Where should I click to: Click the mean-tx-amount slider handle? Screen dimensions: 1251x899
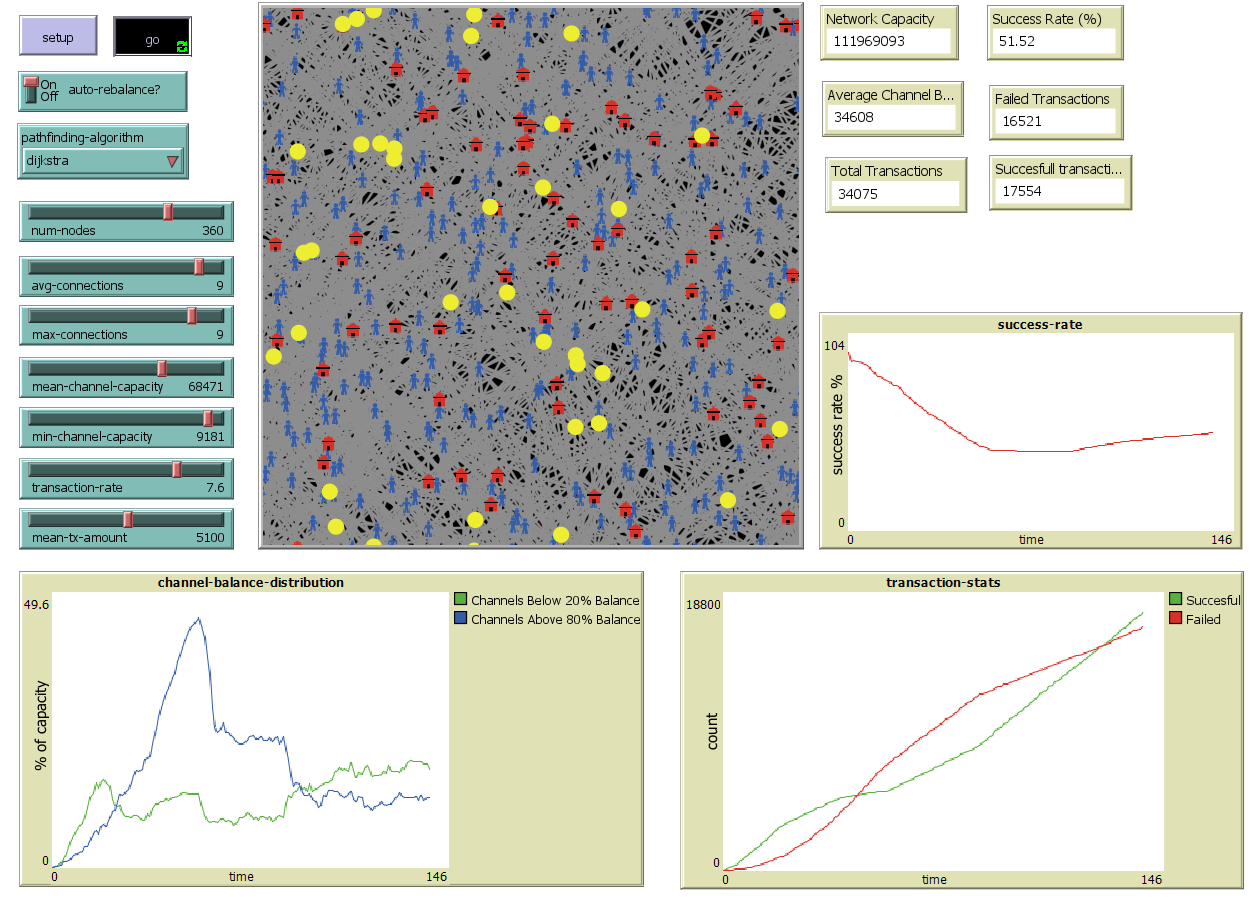[x=128, y=520]
